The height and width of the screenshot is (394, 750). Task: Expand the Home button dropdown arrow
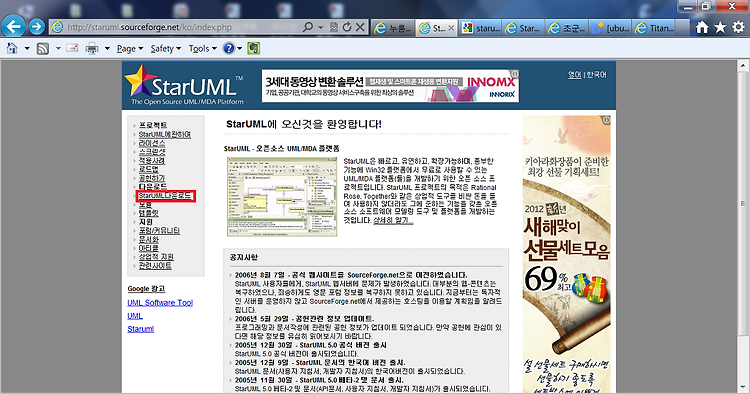[27, 48]
